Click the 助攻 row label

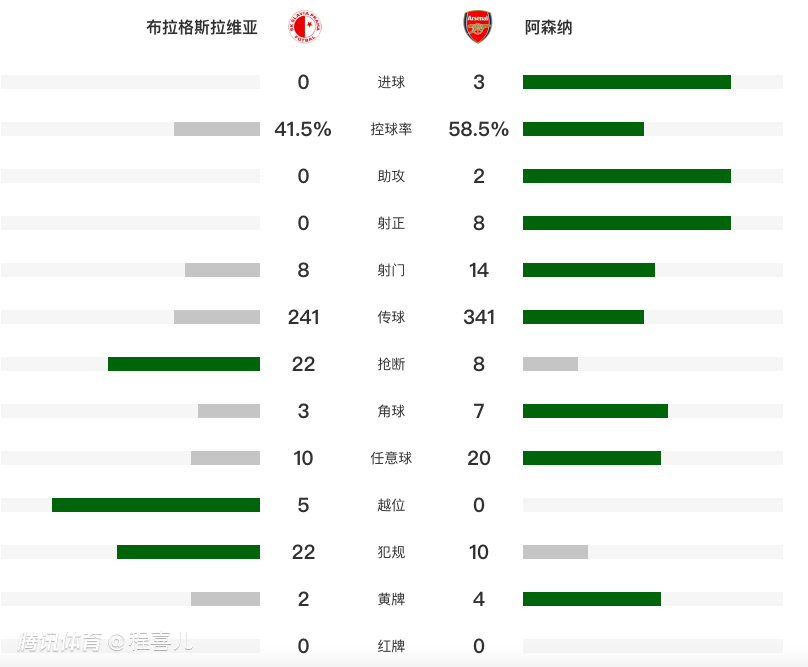(391, 176)
